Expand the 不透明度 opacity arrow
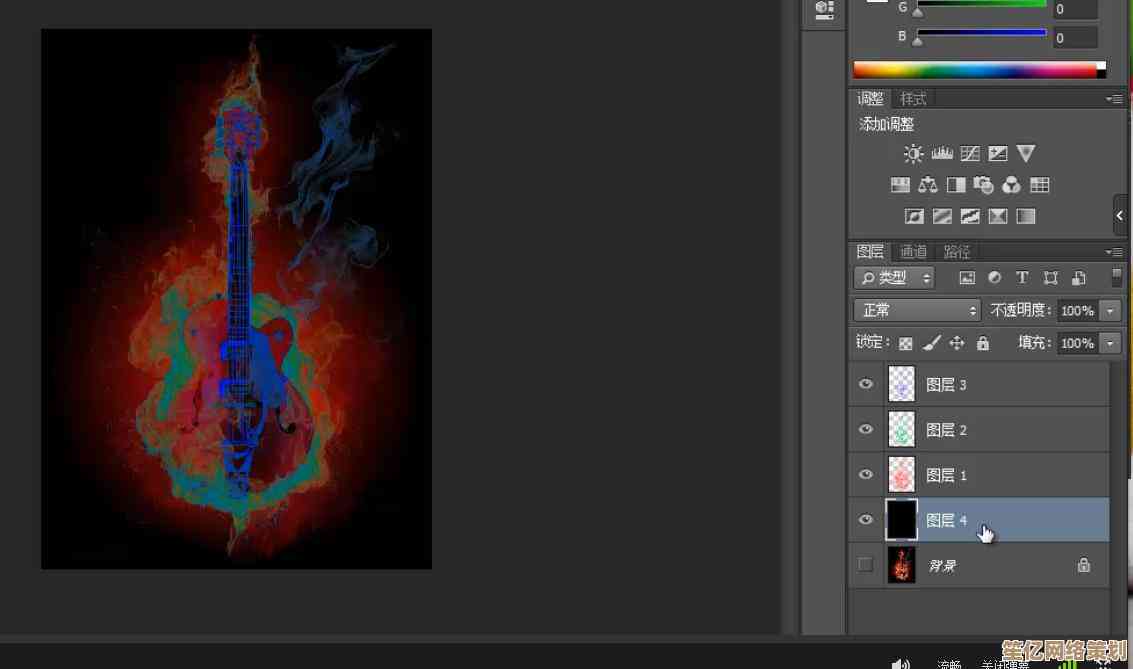Screen dimensions: 1133x669 click(x=1110, y=311)
